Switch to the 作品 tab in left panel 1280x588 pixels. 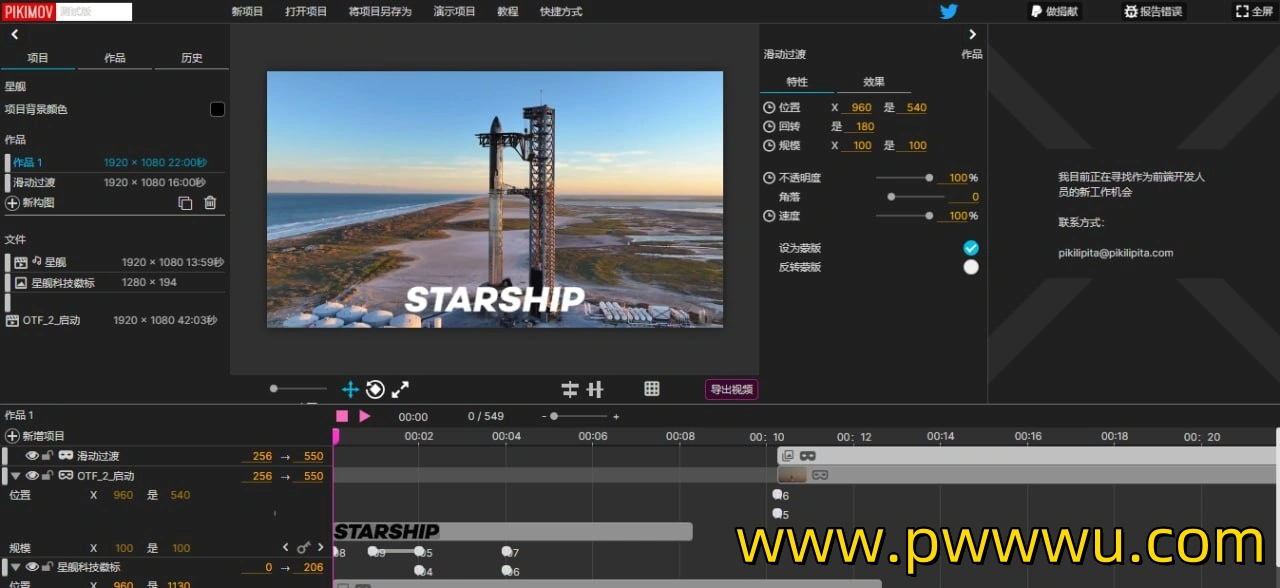[115, 58]
